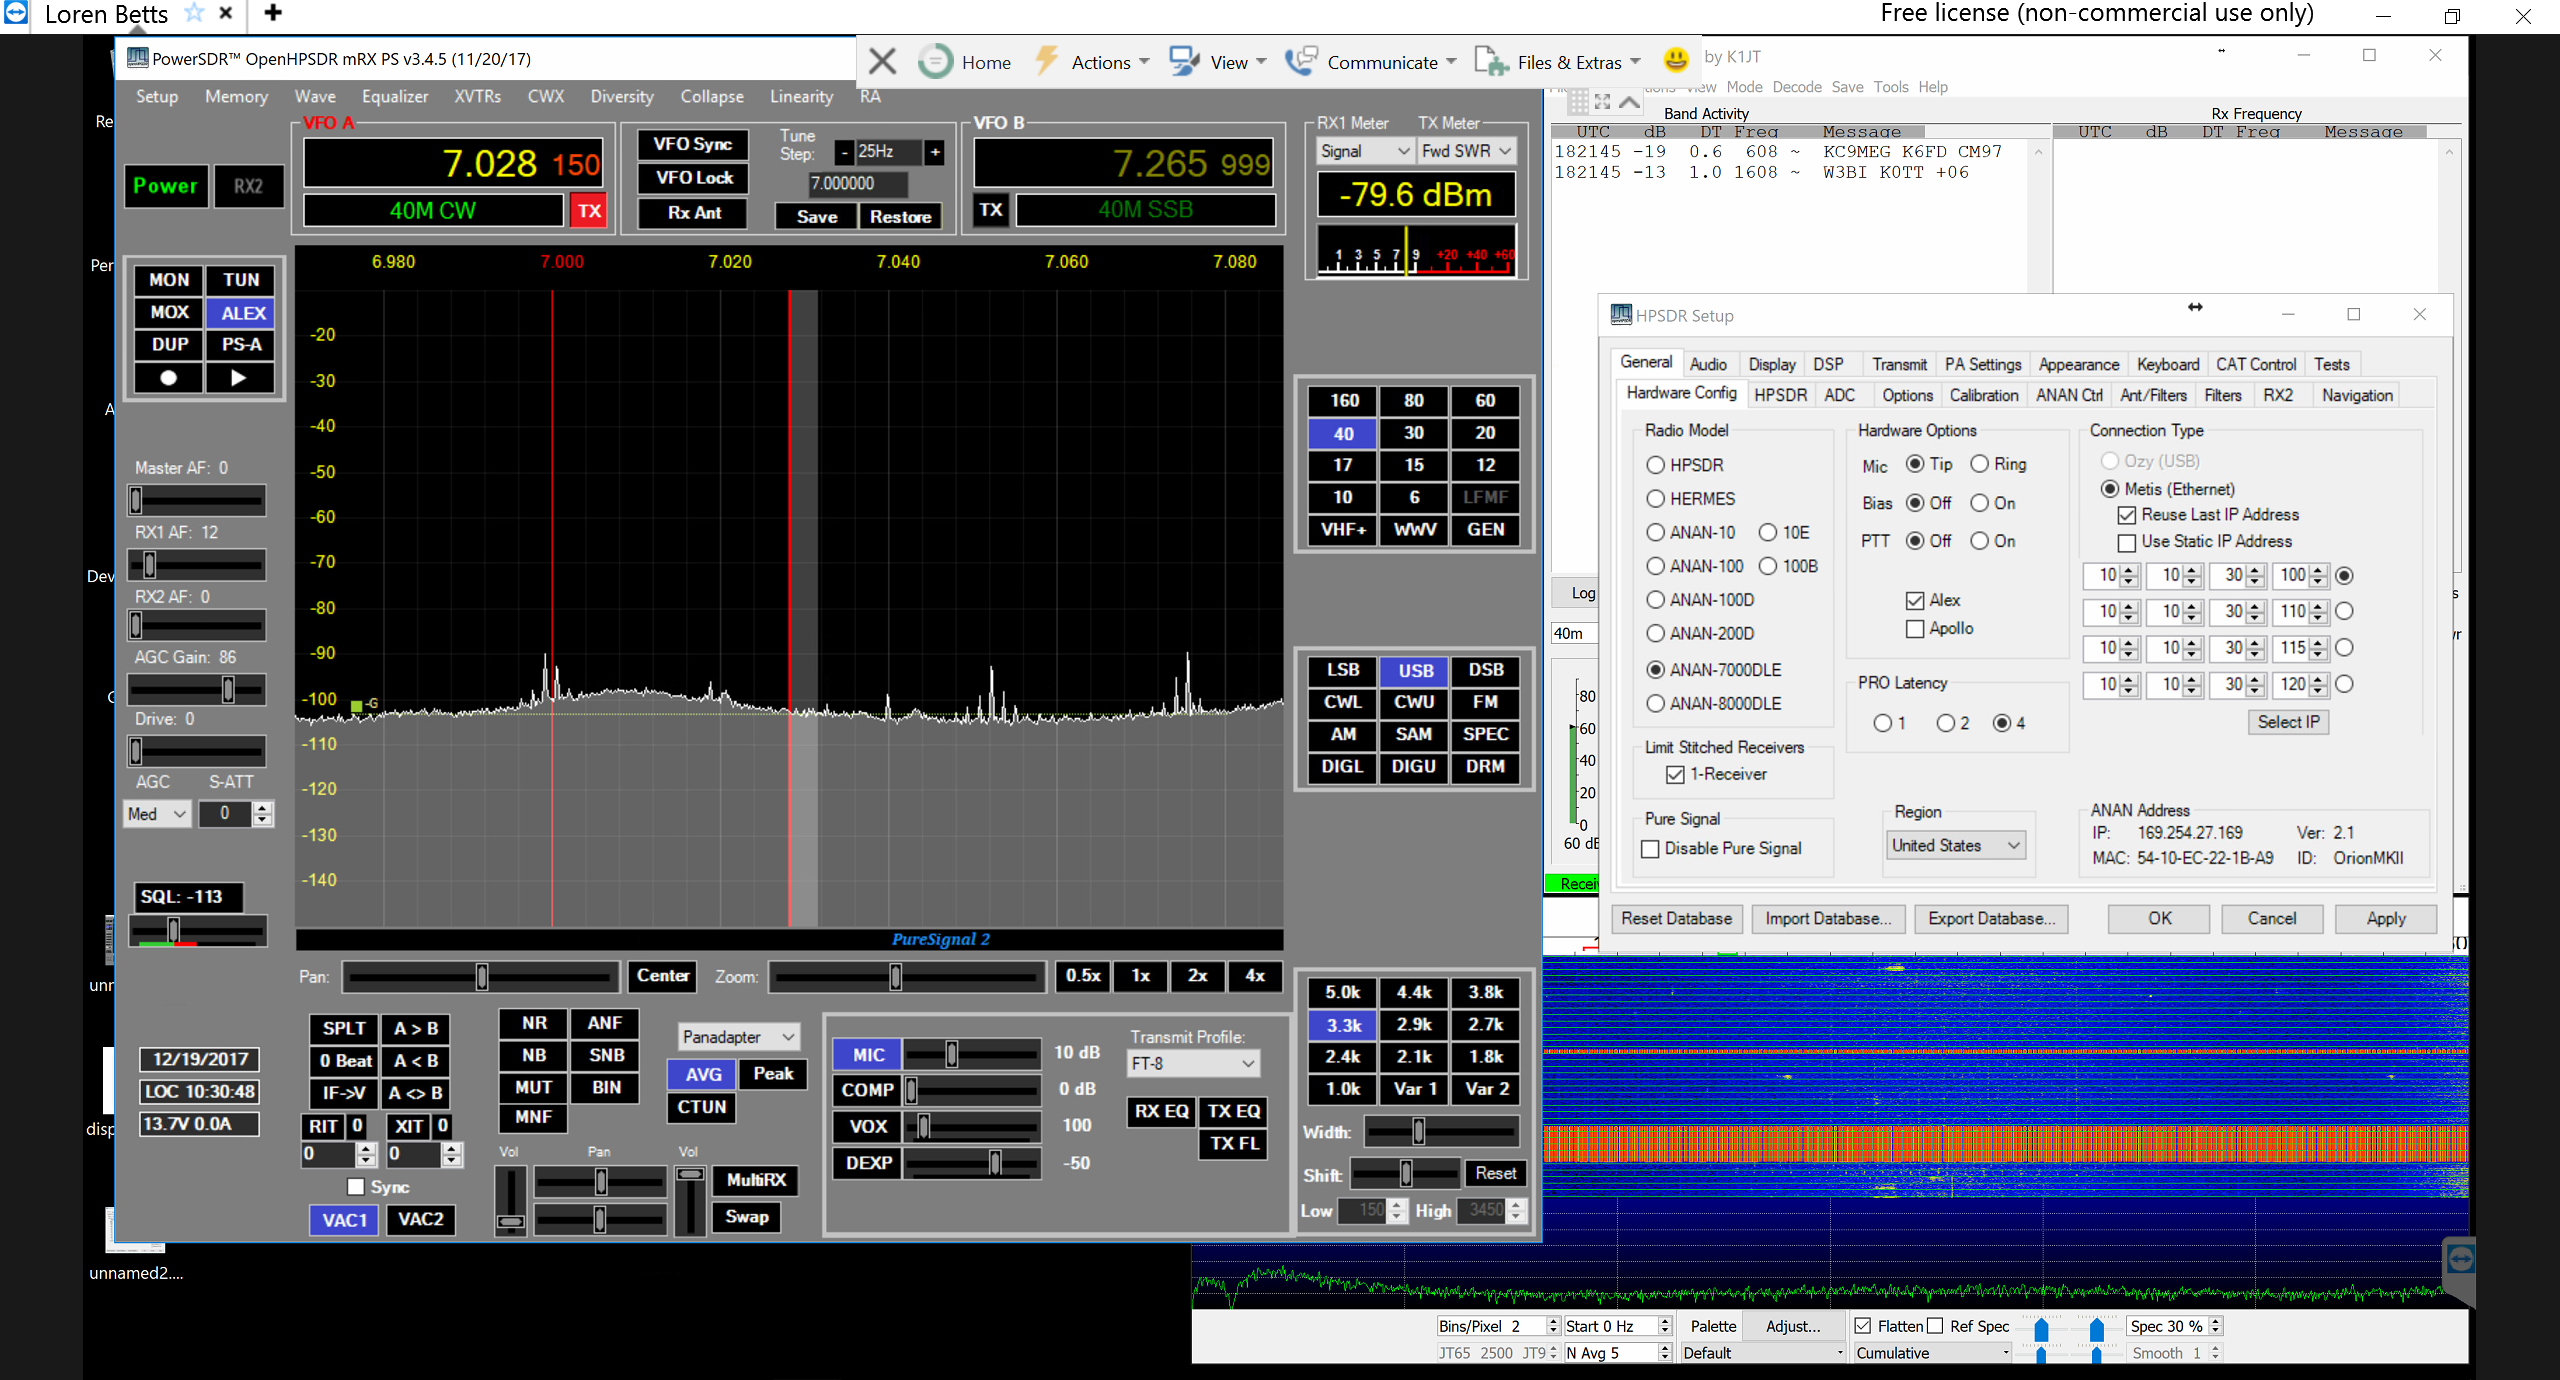The height and width of the screenshot is (1380, 2560).
Task: Switch to the PA Settings tab
Action: (1982, 365)
